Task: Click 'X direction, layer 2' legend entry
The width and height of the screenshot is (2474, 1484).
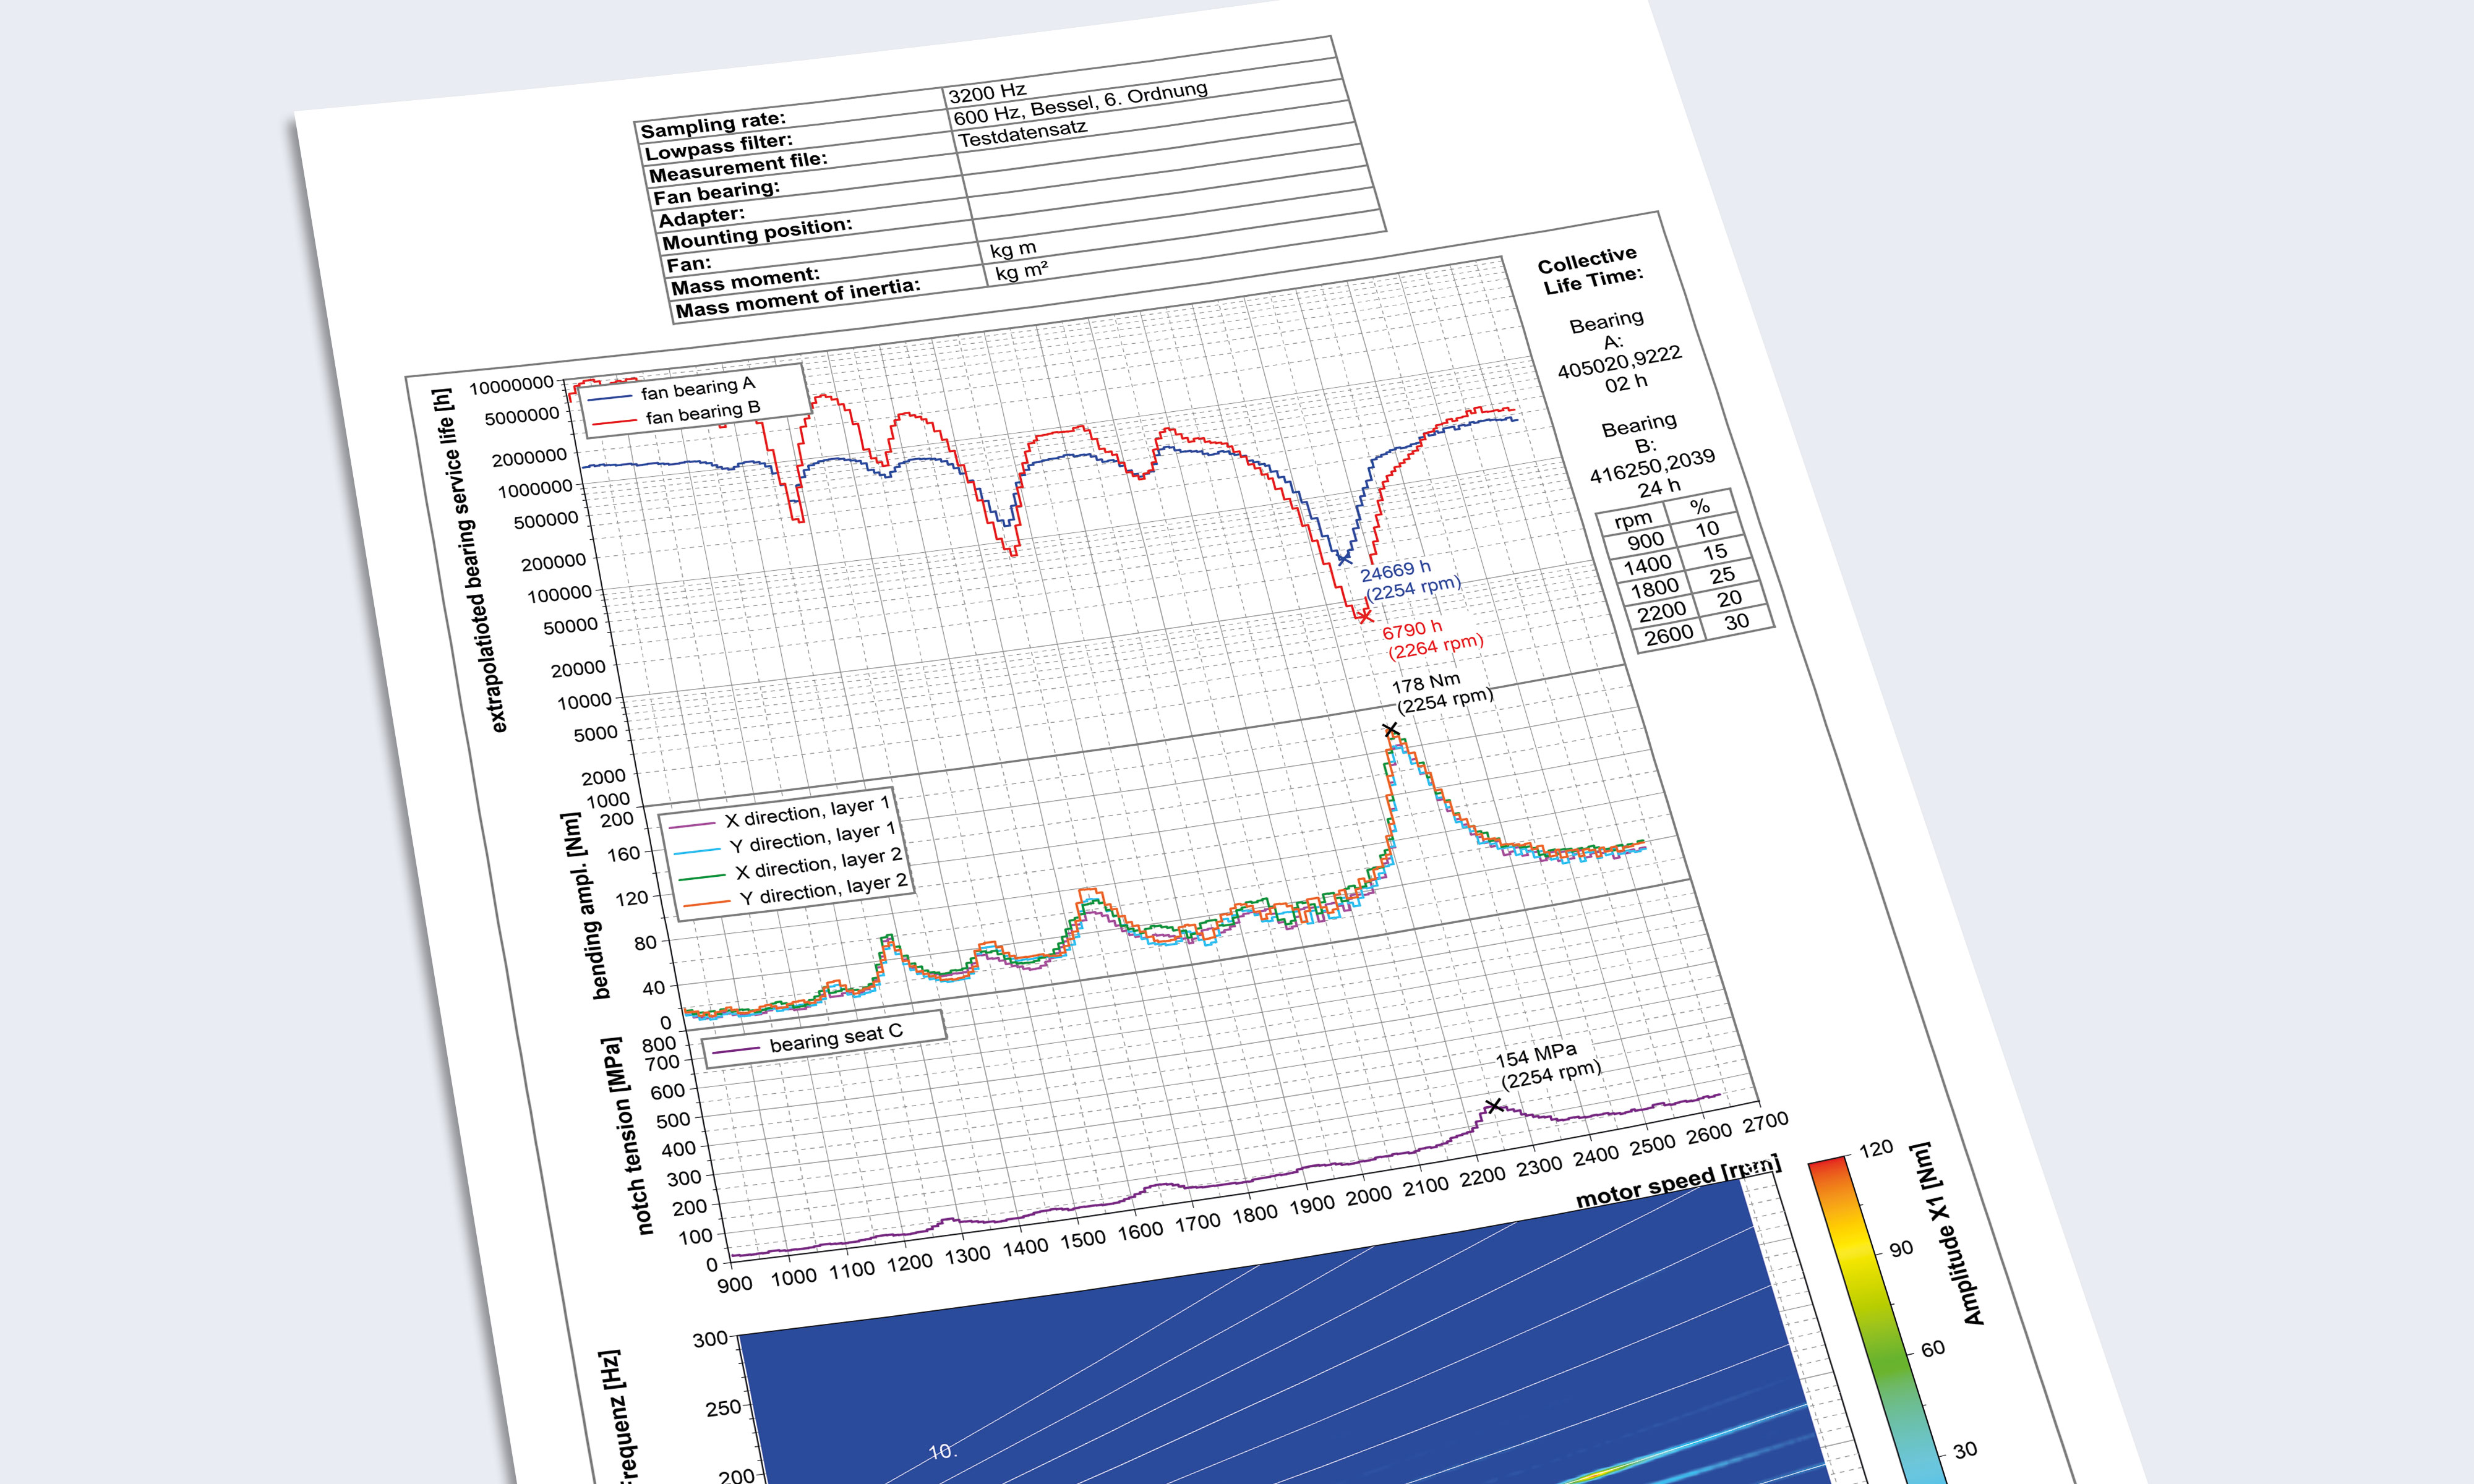Action: click(x=791, y=866)
